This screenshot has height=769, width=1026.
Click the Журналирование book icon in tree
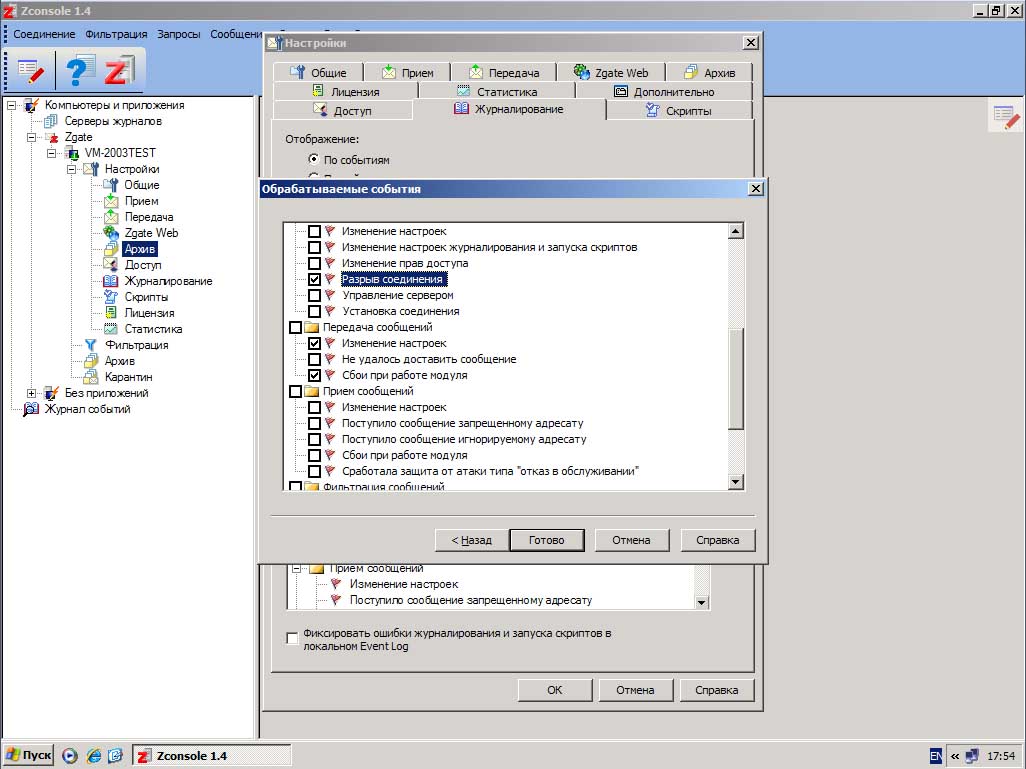[x=111, y=281]
